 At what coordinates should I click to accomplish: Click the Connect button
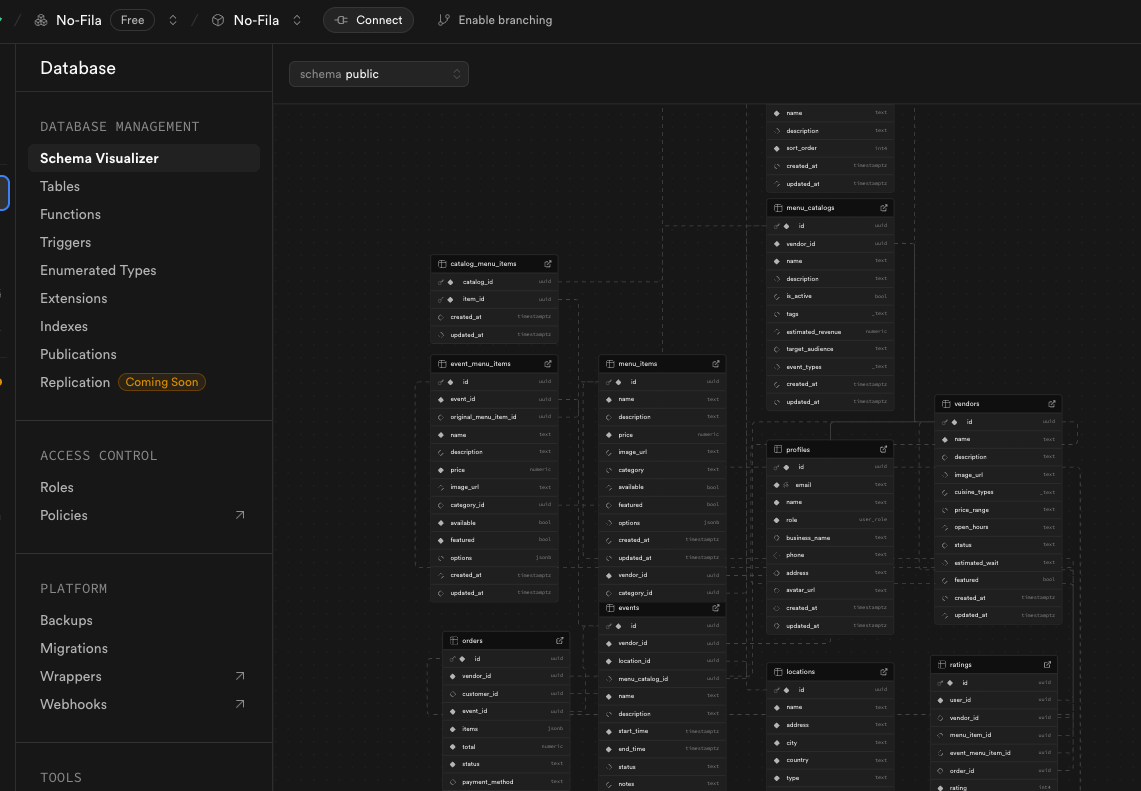(368, 20)
